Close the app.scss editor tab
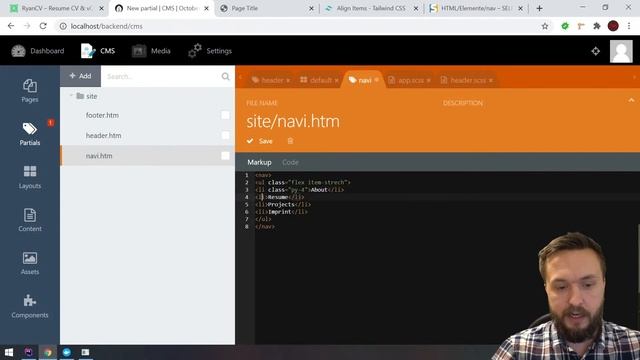This screenshot has width=640, height=360. 429,80
